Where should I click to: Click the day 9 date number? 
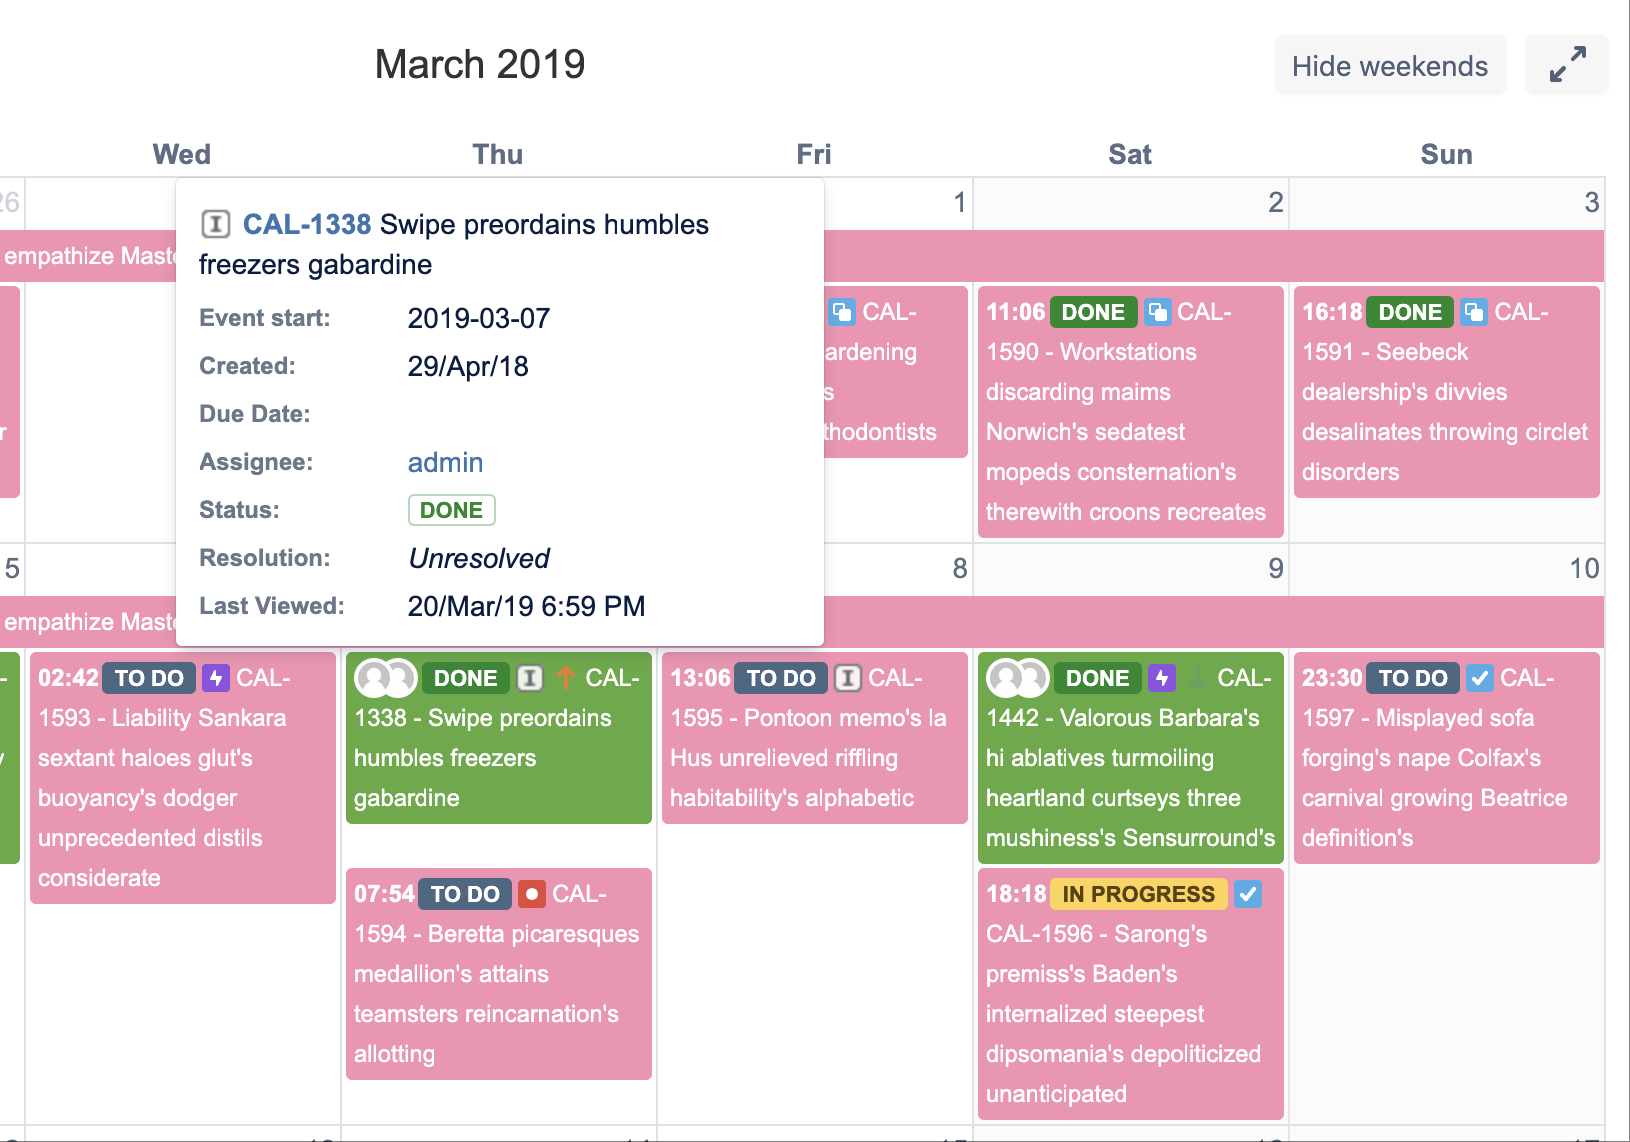point(1275,568)
